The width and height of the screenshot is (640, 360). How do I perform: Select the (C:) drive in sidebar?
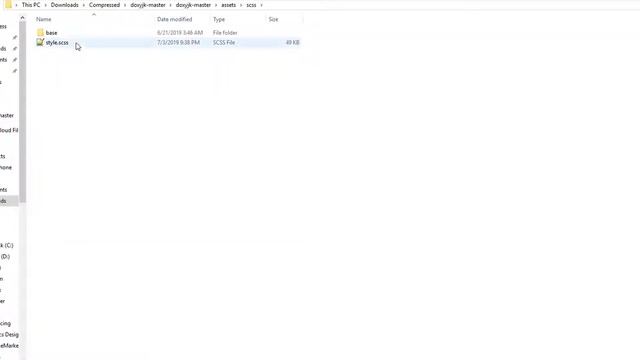(x=7, y=245)
